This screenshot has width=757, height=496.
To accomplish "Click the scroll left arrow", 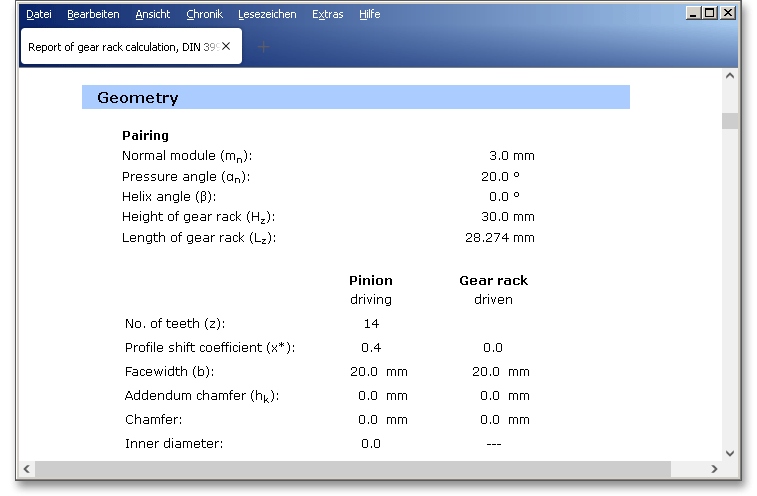I will [27, 469].
